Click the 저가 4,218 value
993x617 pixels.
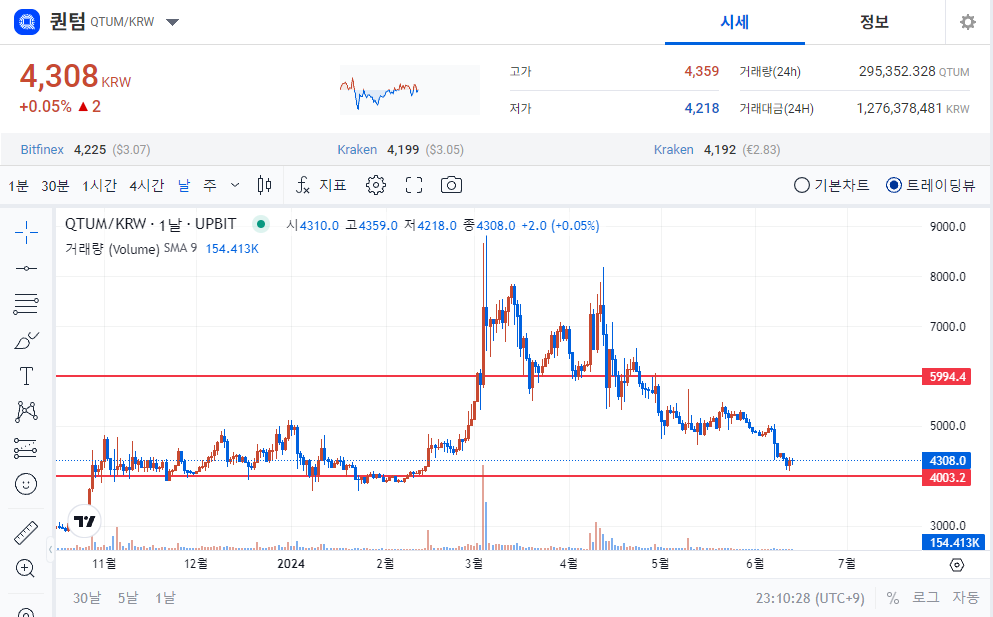coord(702,108)
